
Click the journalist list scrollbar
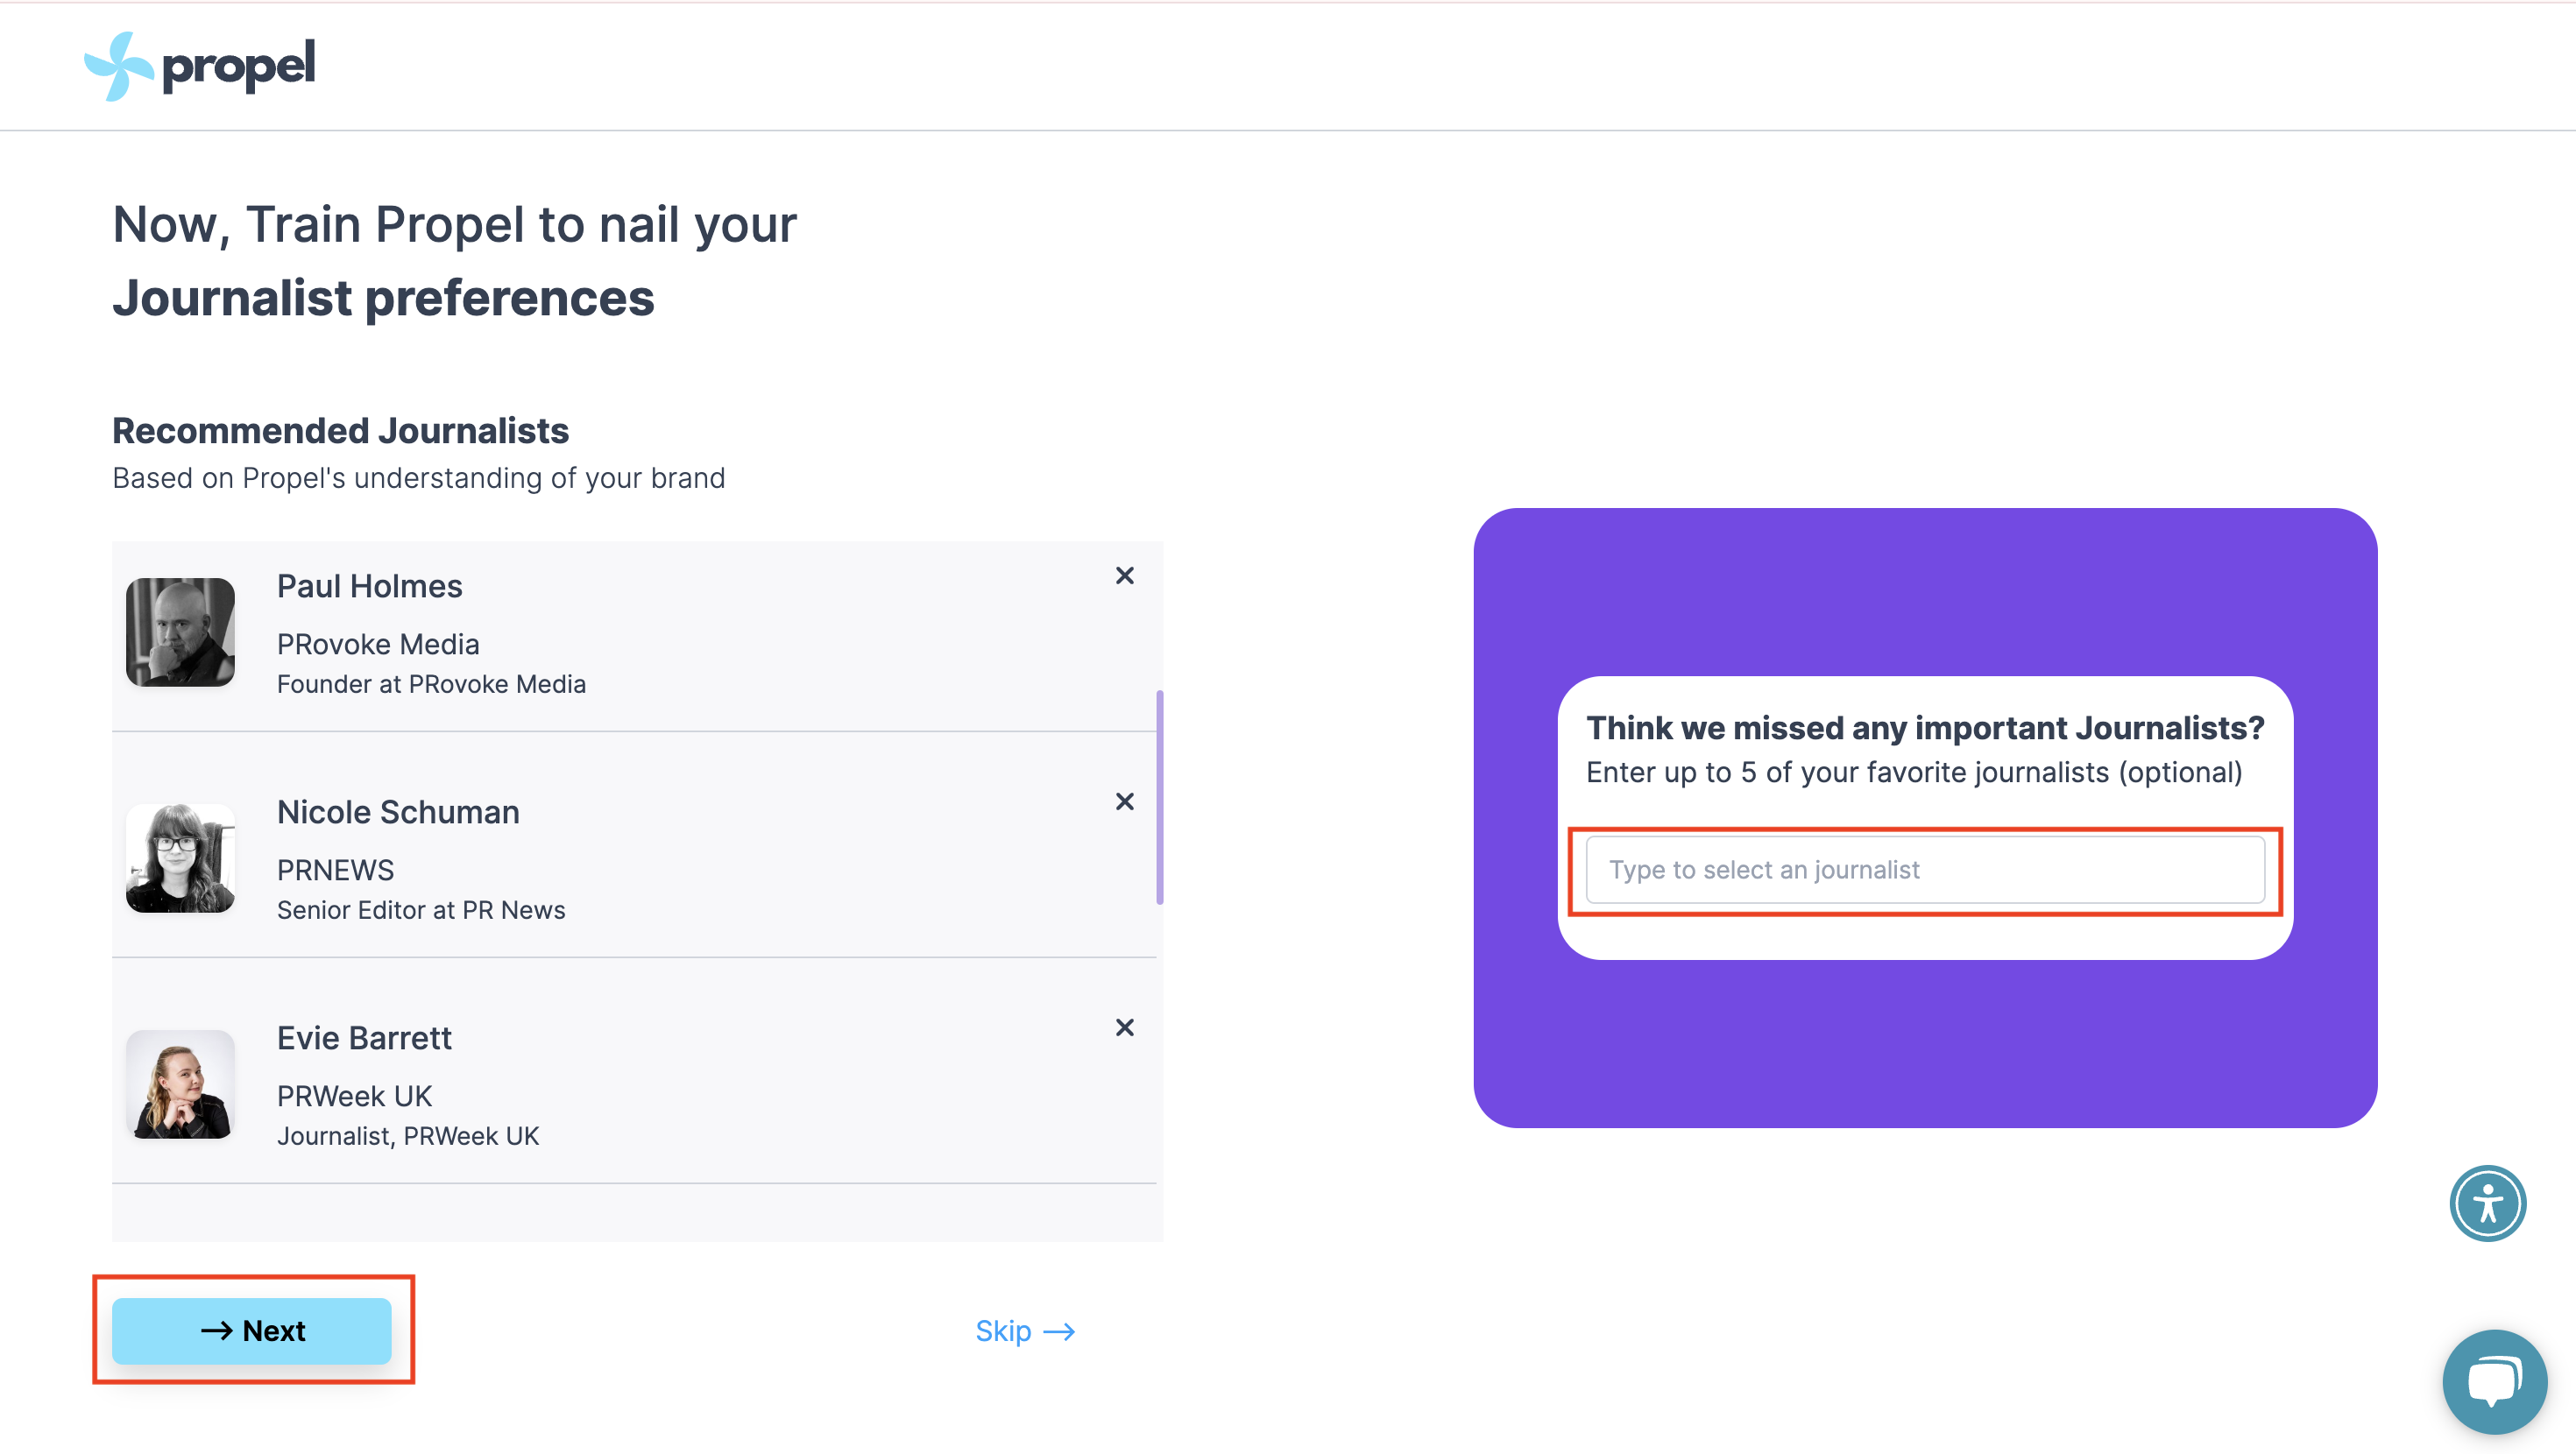coord(1159,797)
